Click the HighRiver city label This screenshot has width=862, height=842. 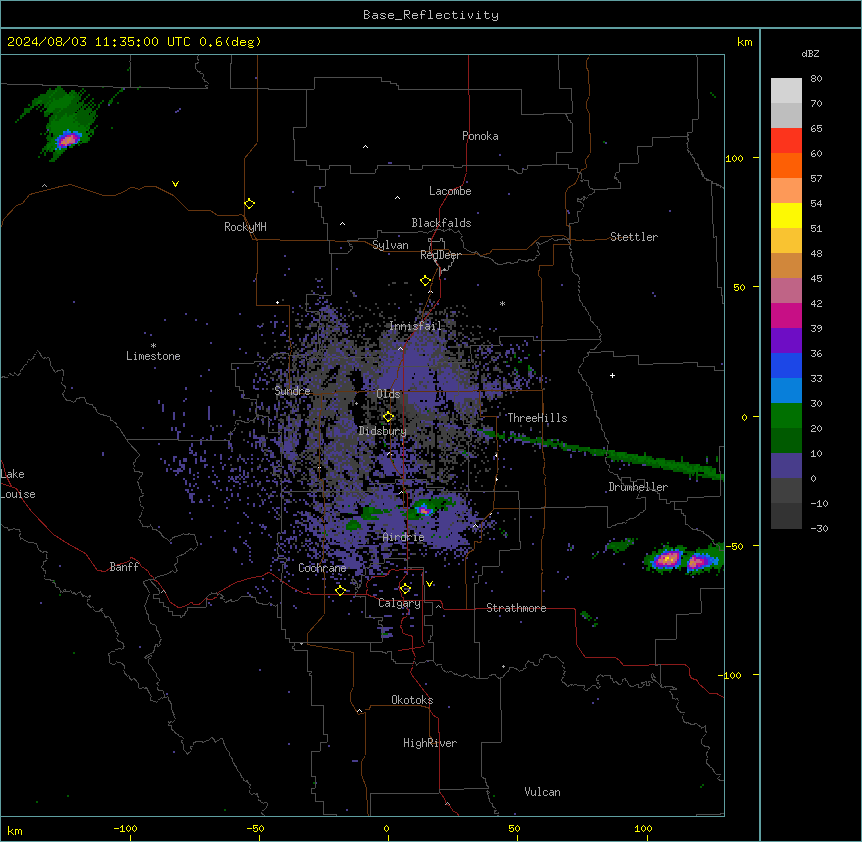[430, 743]
